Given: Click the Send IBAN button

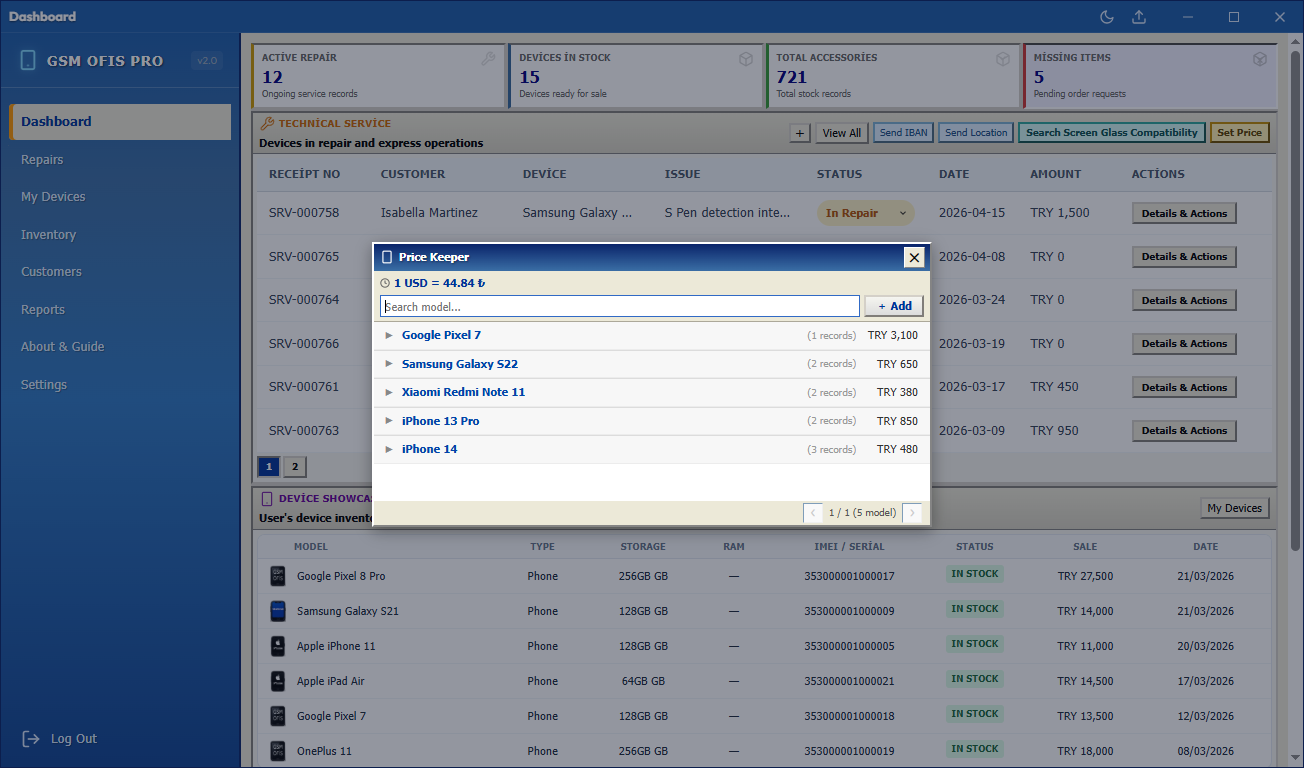Looking at the screenshot, I should (904, 133).
